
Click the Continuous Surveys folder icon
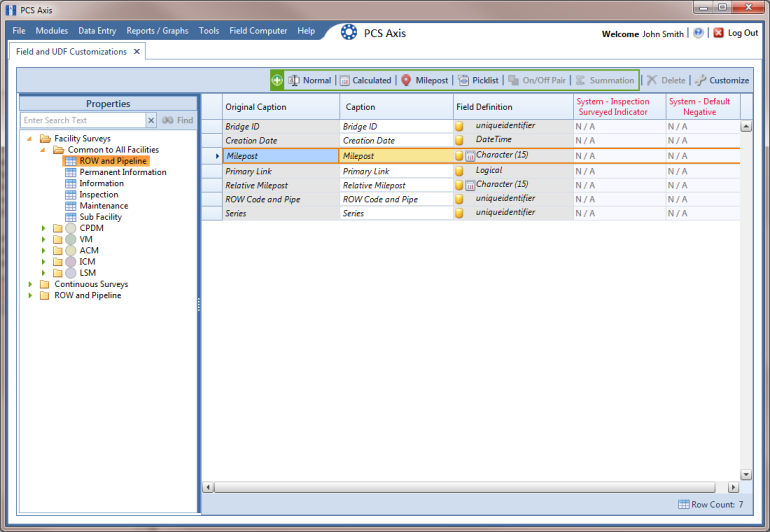click(x=45, y=284)
